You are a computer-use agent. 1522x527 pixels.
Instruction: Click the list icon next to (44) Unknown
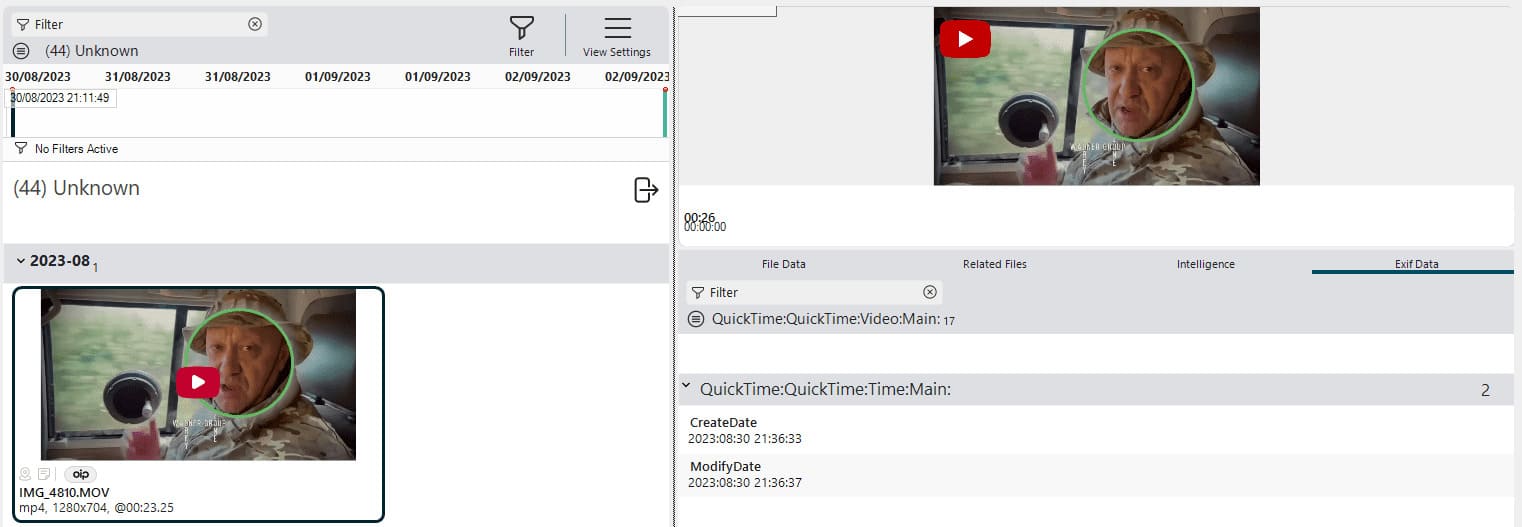tap(21, 51)
